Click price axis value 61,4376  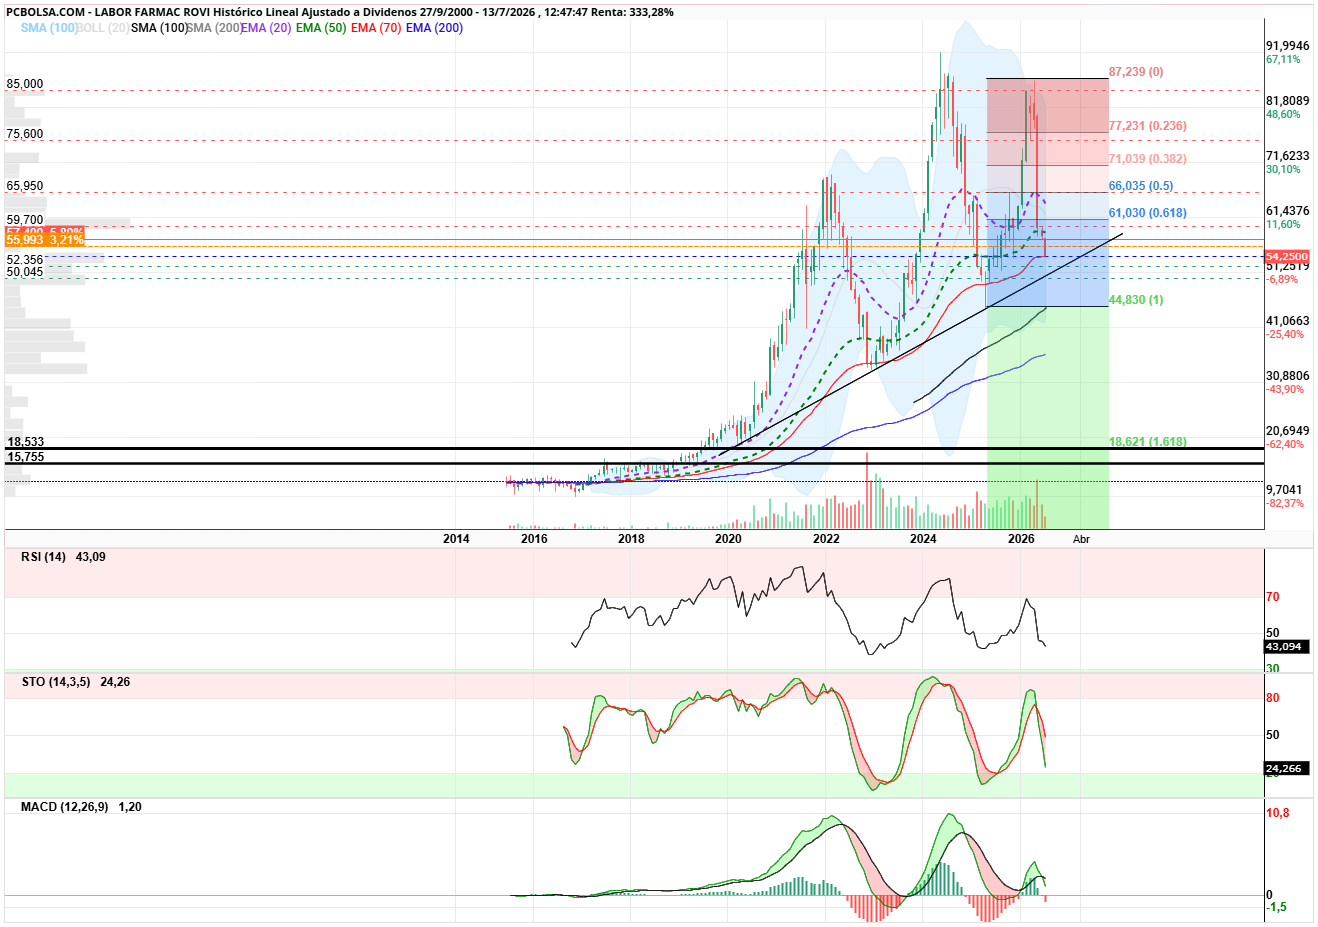tap(1288, 211)
